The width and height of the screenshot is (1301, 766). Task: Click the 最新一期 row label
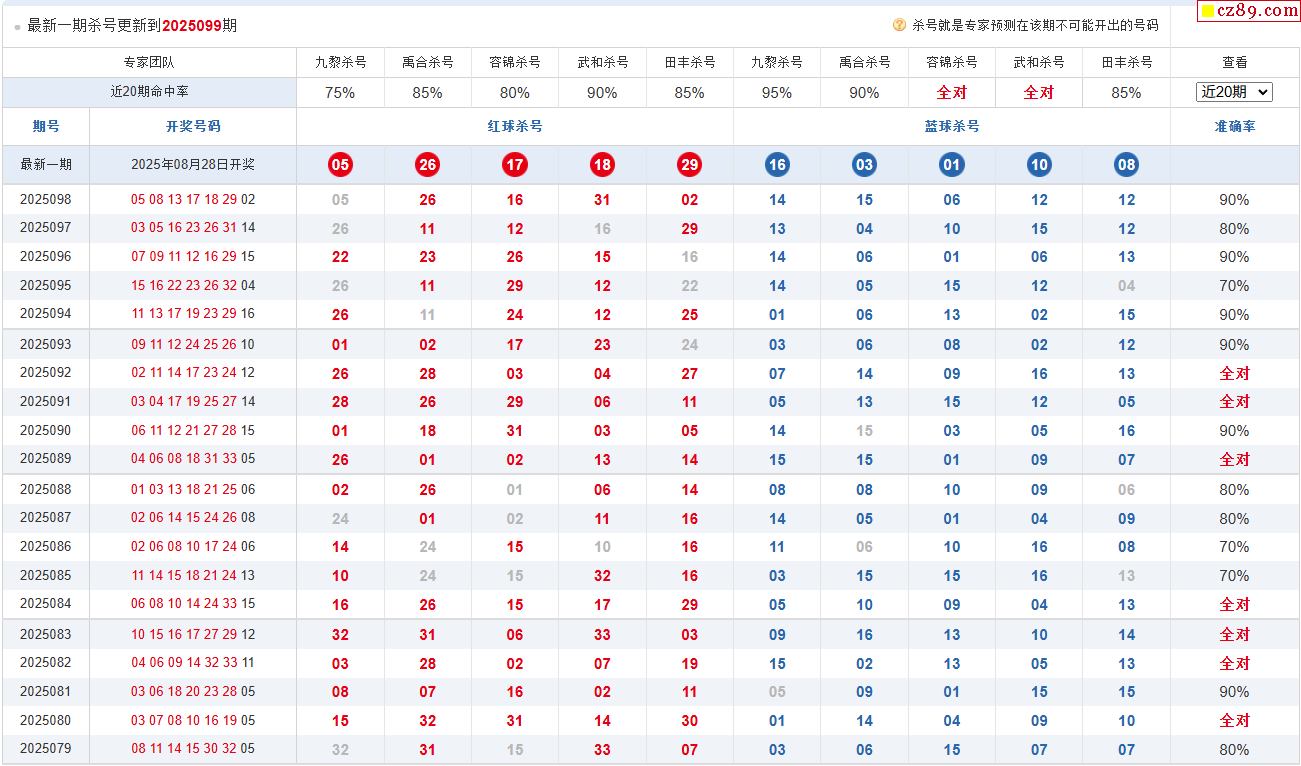click(46, 165)
